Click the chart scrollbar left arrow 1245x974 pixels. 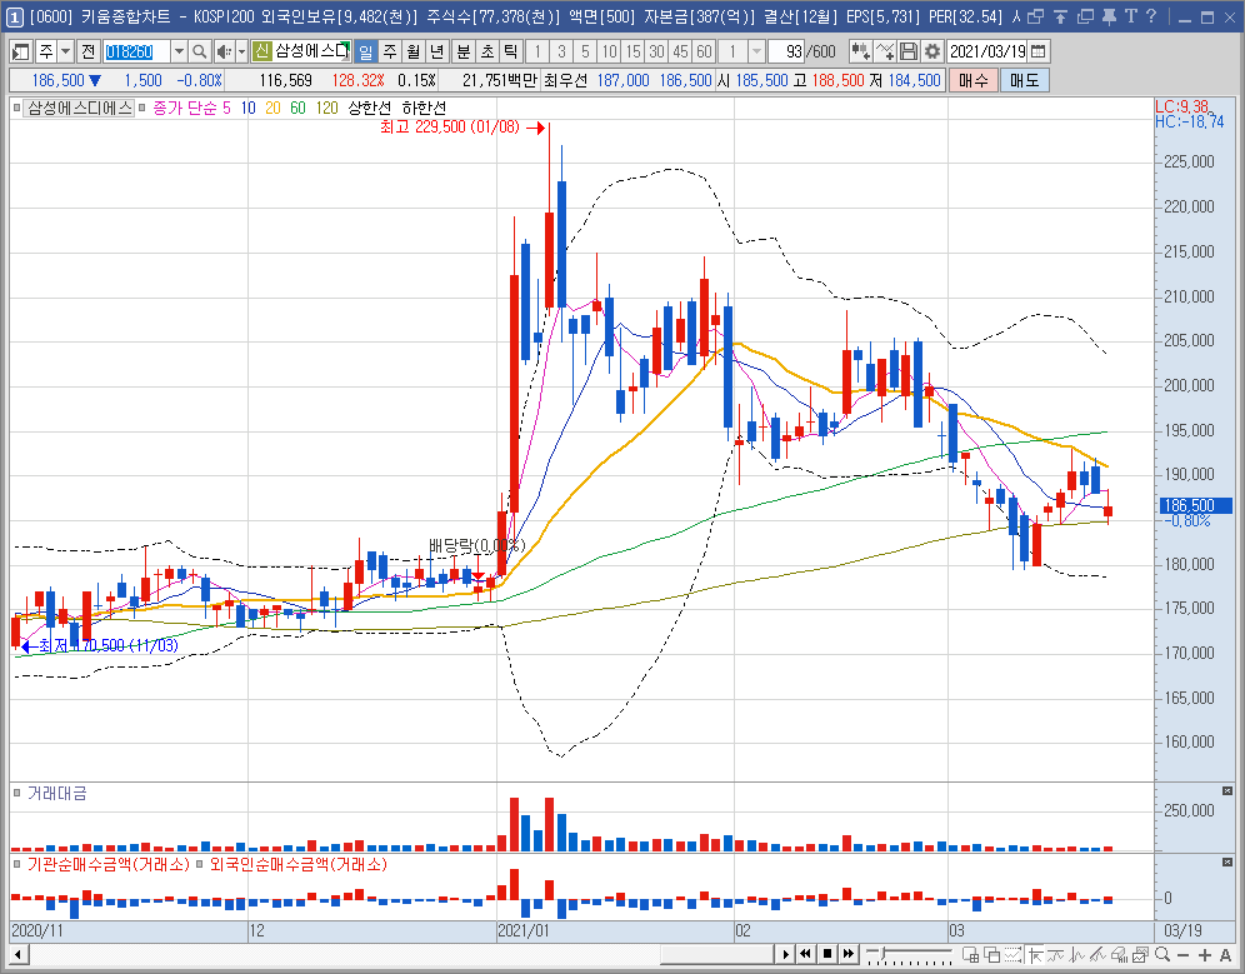point(17,954)
